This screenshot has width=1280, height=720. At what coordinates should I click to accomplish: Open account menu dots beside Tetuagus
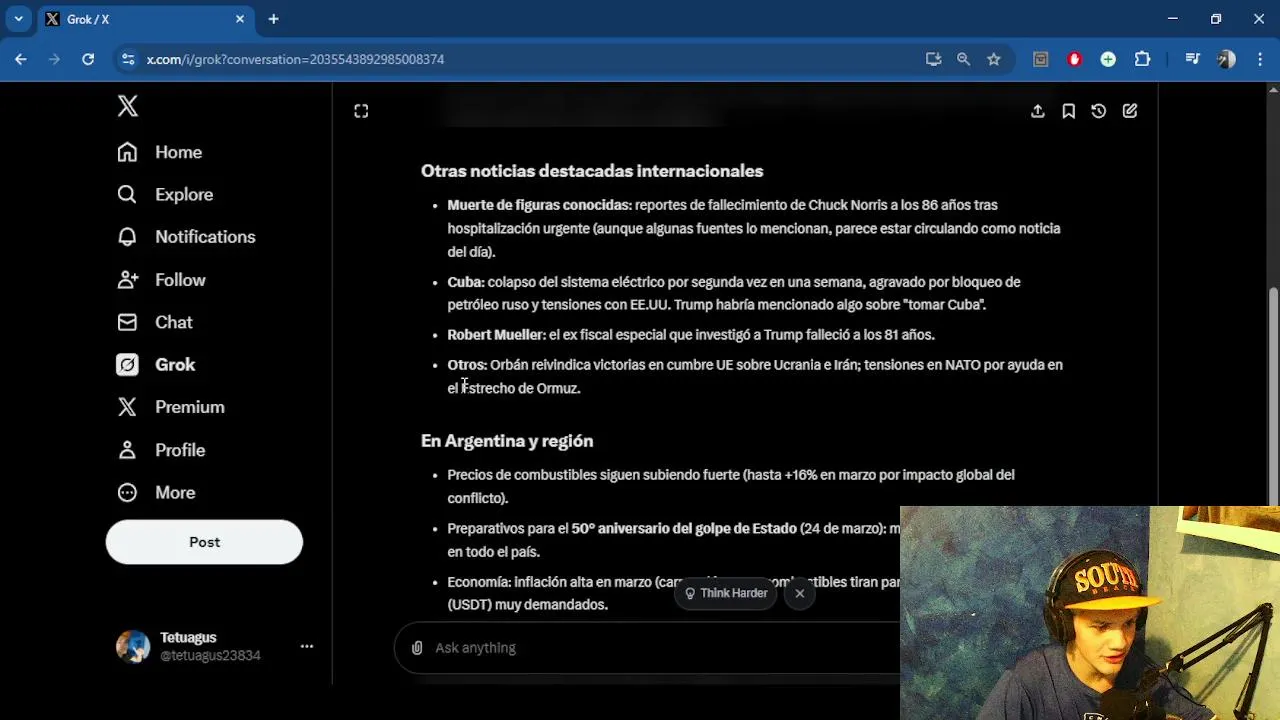click(307, 646)
